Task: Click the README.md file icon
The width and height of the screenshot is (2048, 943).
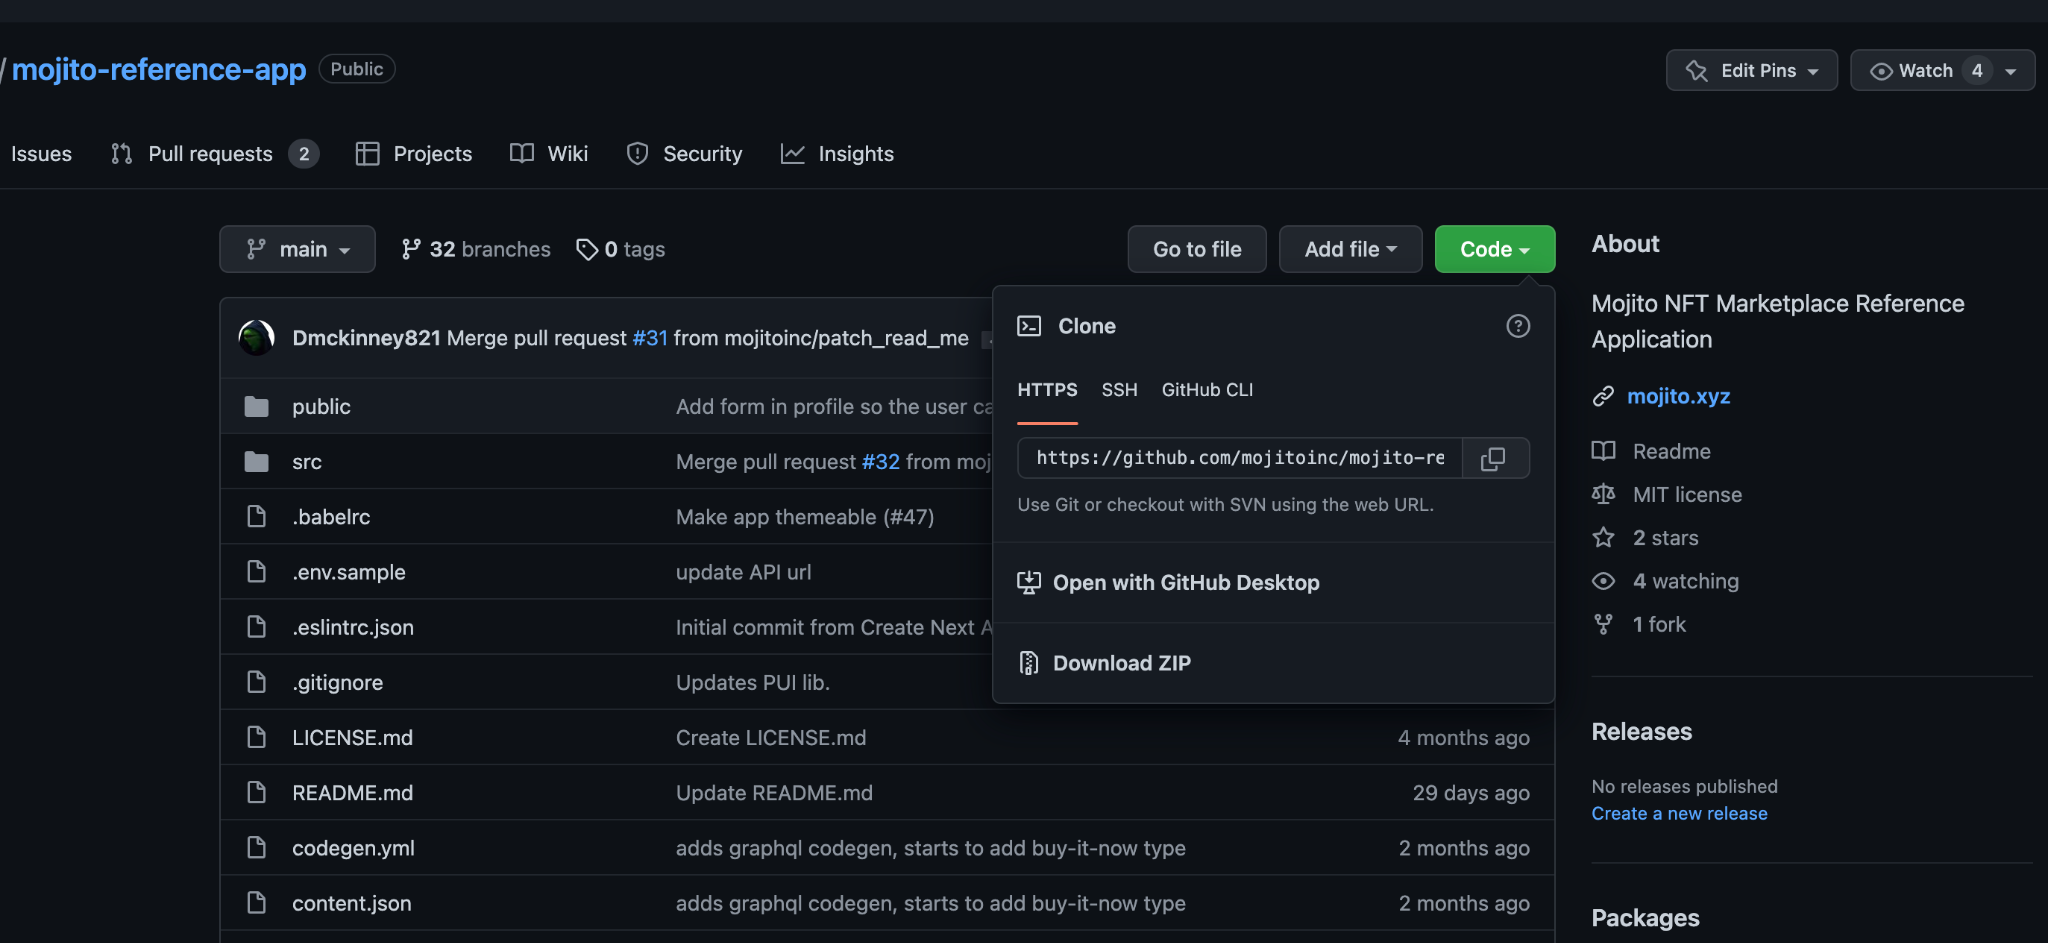Action: pos(257,792)
